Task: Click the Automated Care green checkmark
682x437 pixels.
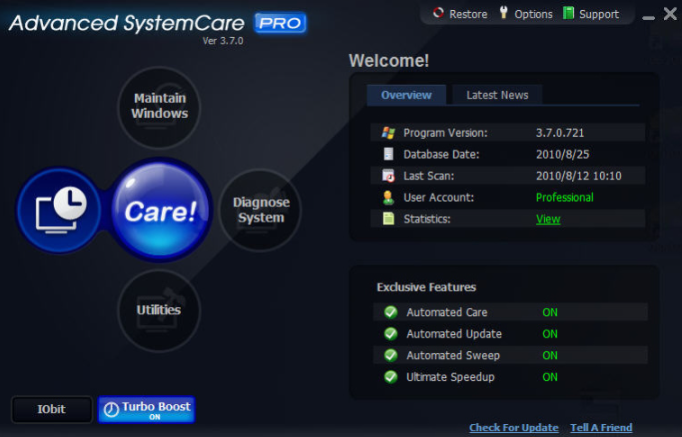Action: (x=391, y=312)
